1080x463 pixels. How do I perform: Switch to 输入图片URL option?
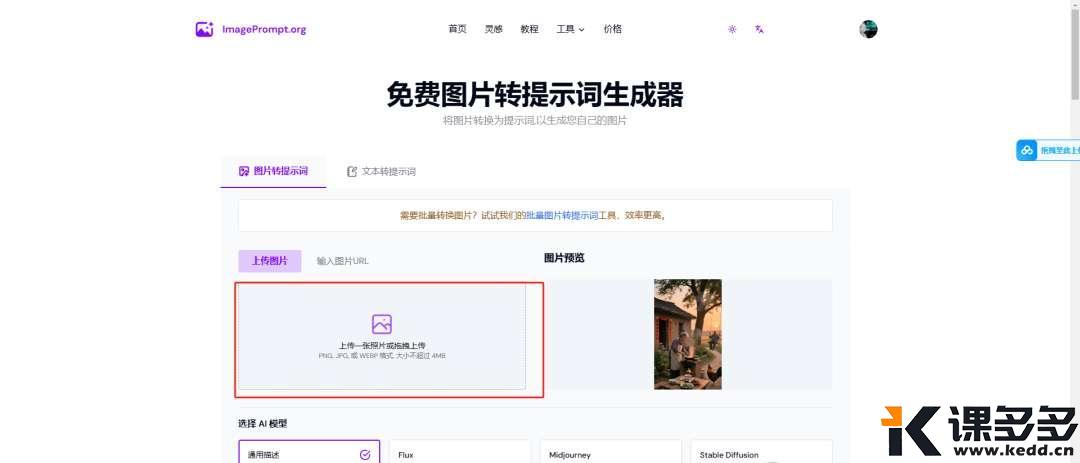(342, 261)
